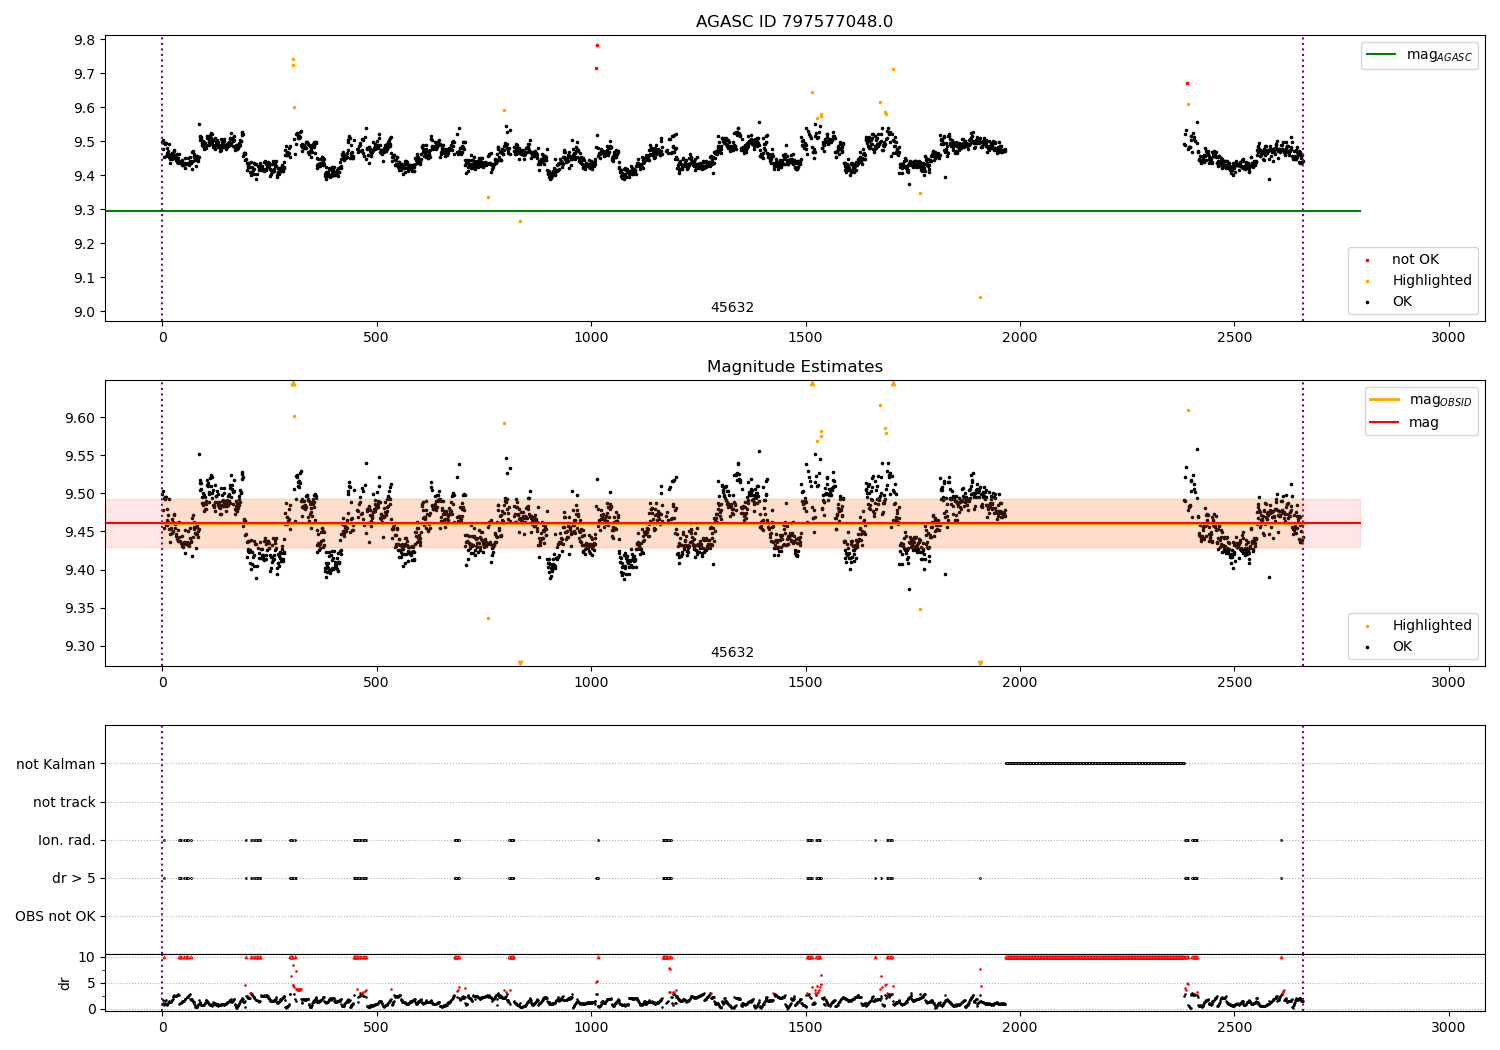
Task: Click the "dr > 5" row label
Action: point(74,878)
